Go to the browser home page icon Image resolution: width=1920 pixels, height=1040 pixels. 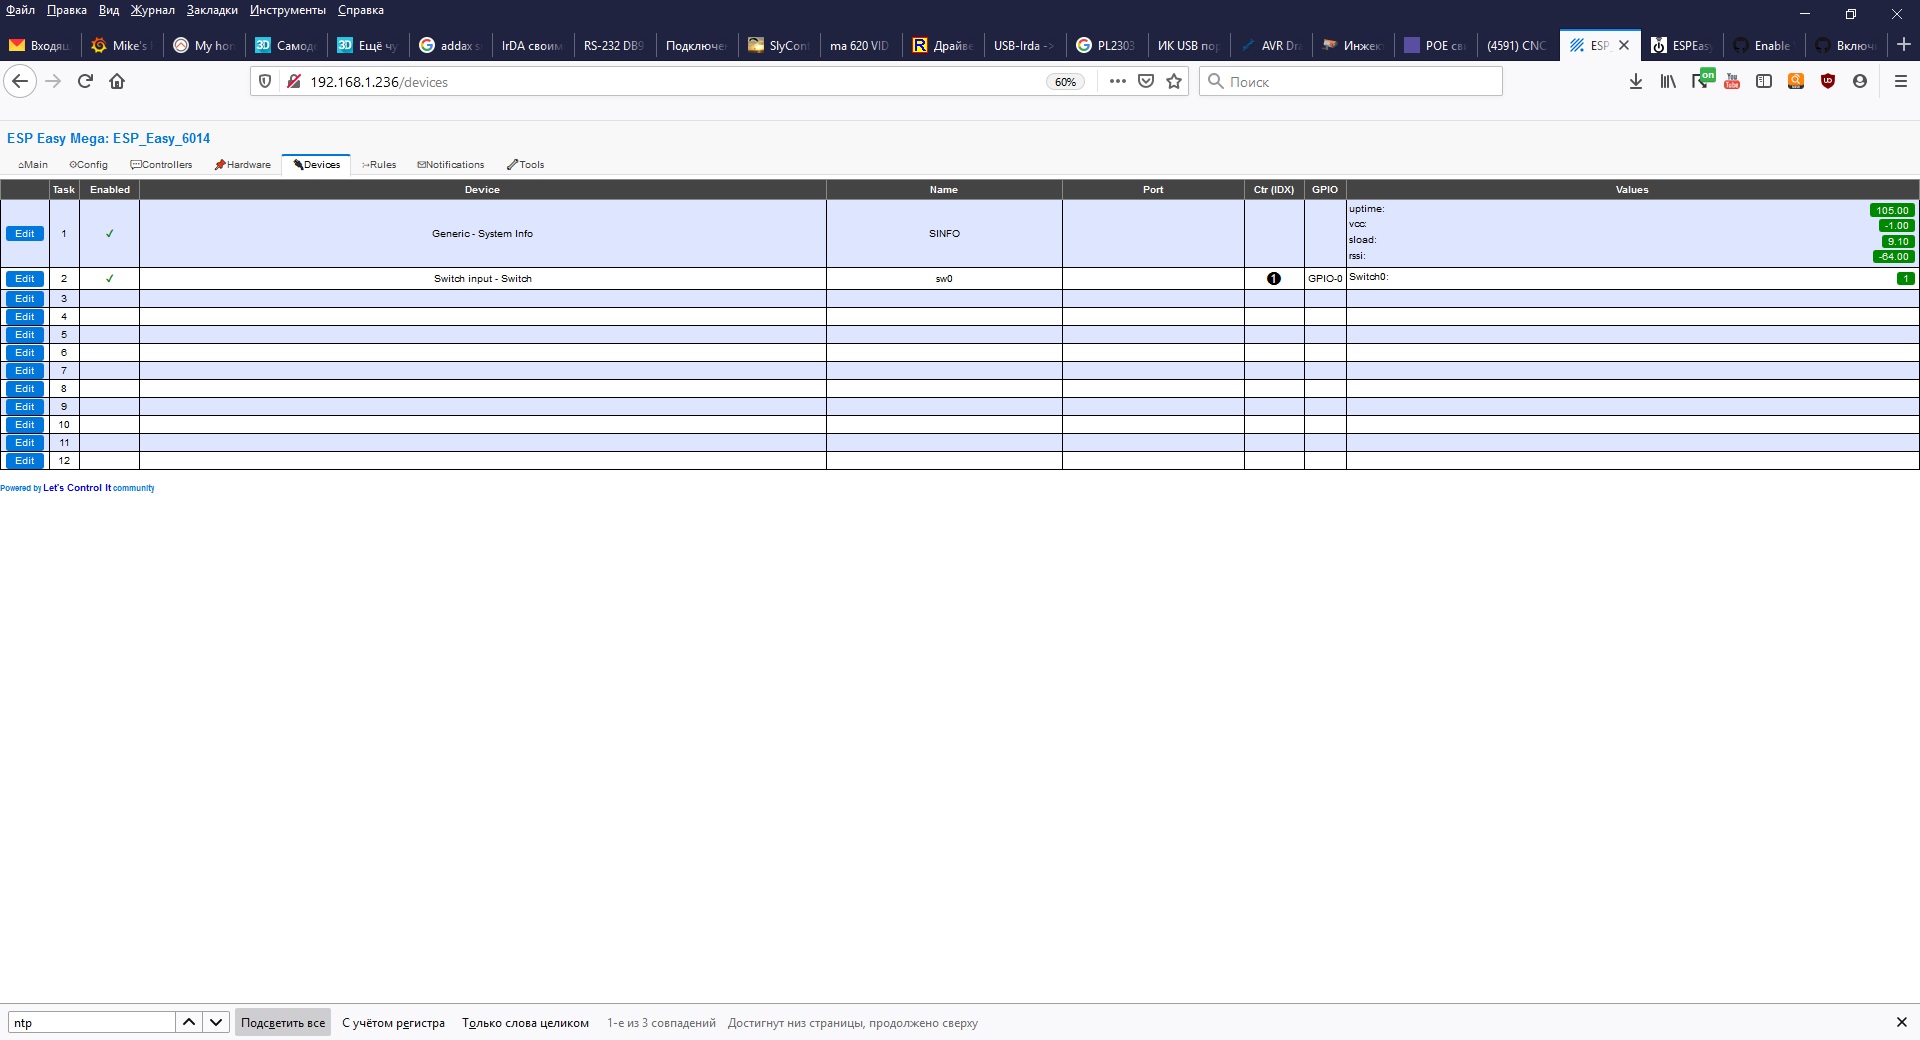117,81
